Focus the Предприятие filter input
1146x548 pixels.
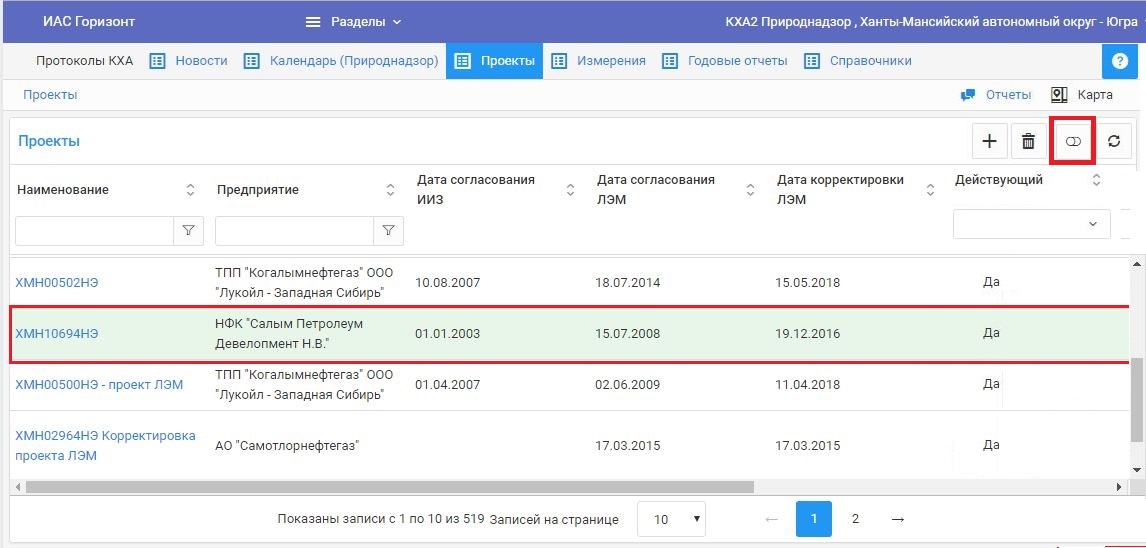pyautogui.click(x=295, y=231)
